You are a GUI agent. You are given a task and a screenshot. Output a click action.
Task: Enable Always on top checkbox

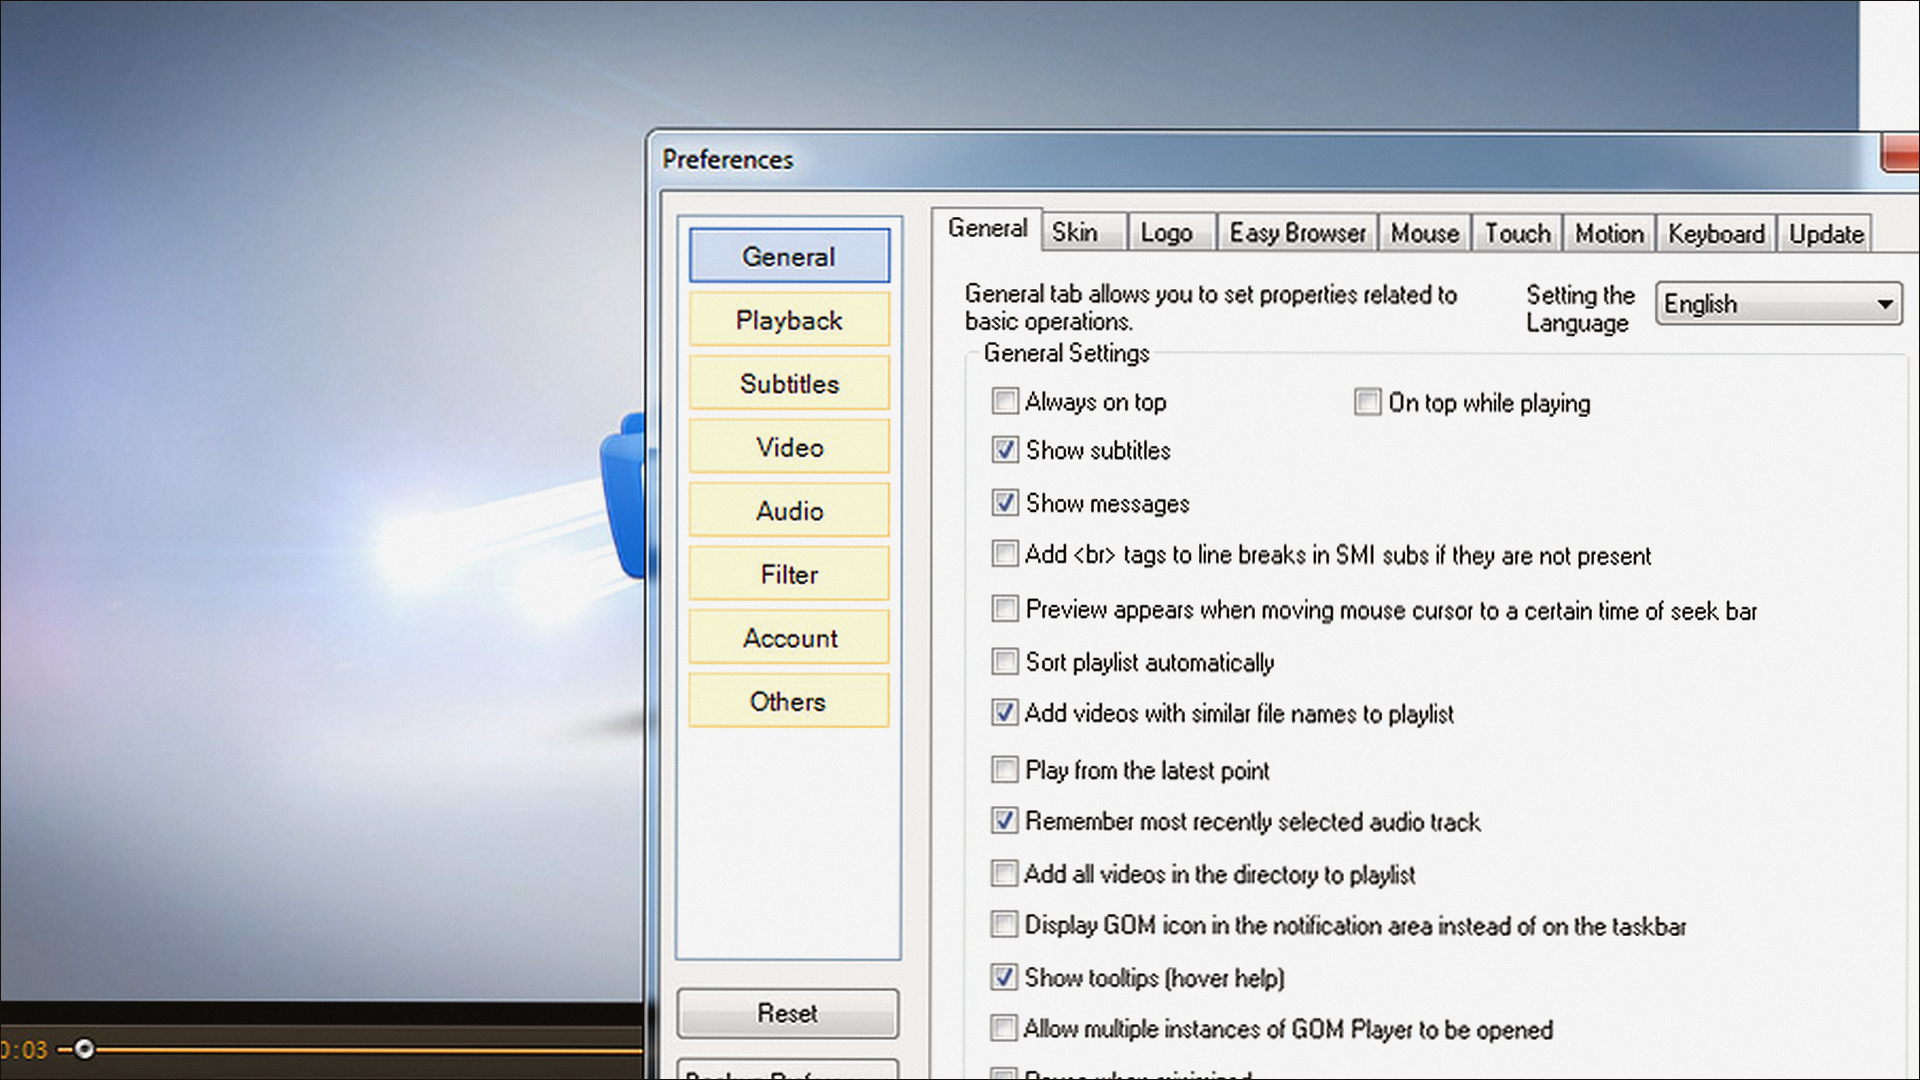[1005, 401]
